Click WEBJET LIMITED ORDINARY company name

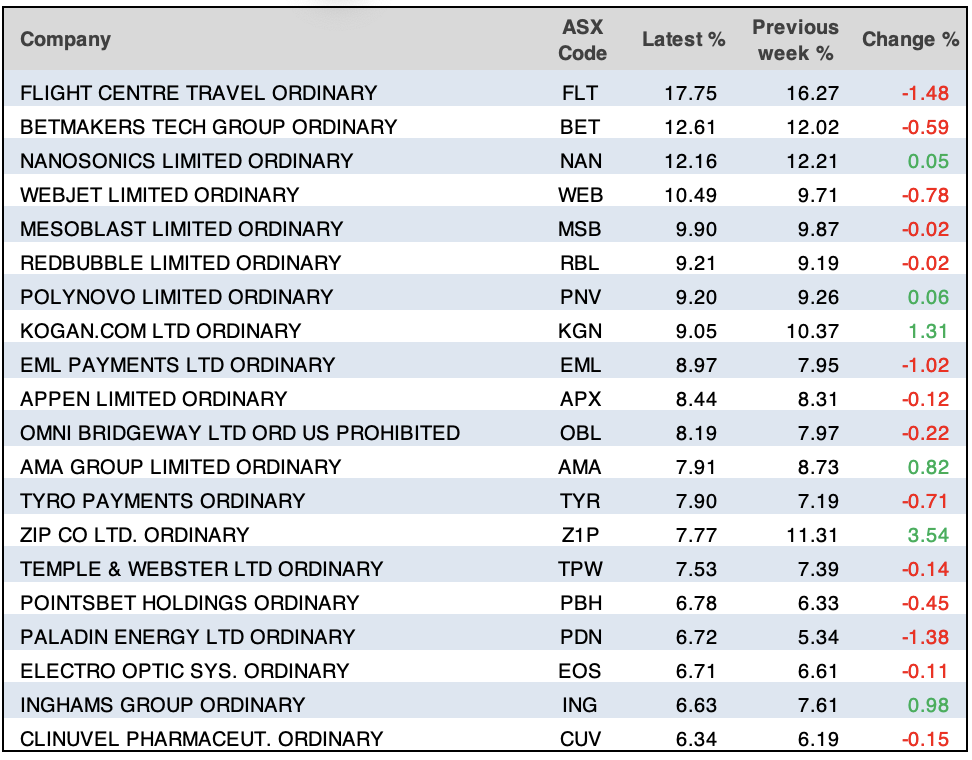coord(160,195)
